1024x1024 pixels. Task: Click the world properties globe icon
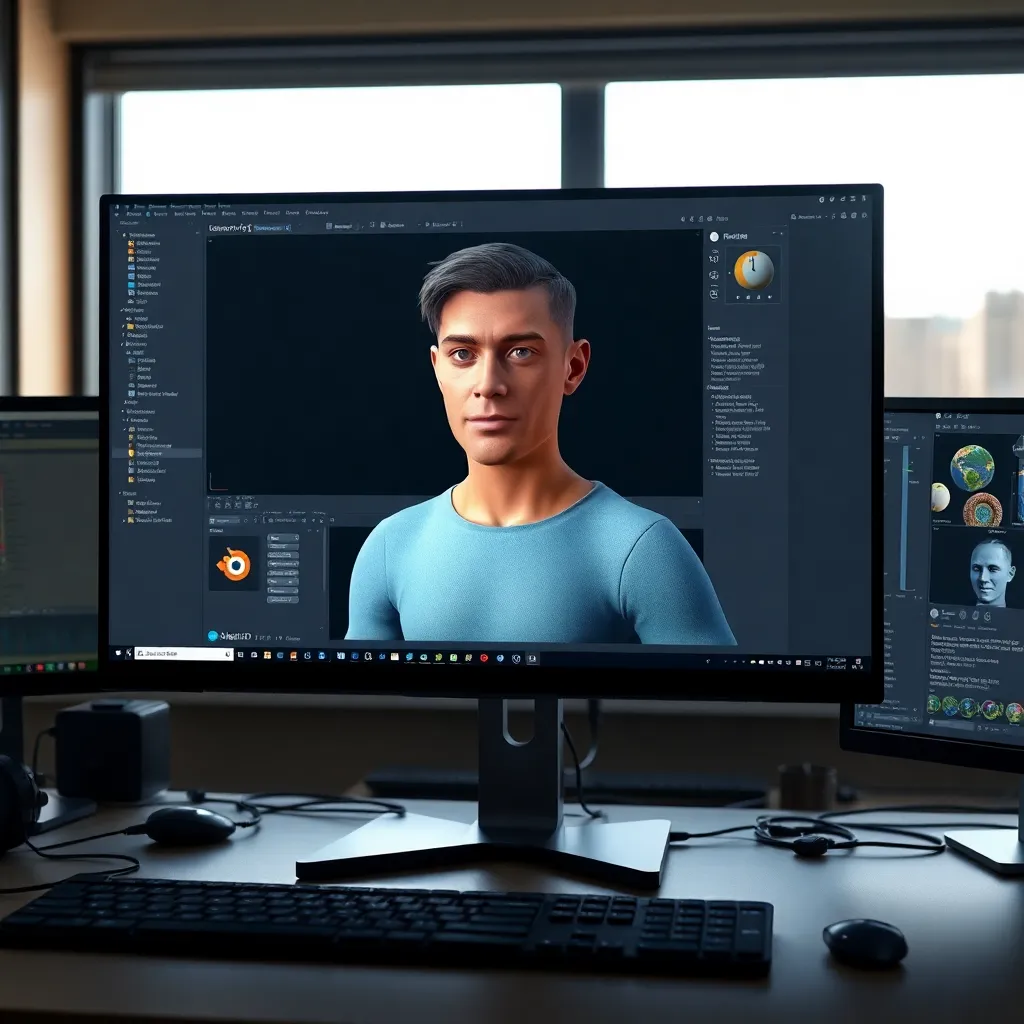(x=713, y=275)
